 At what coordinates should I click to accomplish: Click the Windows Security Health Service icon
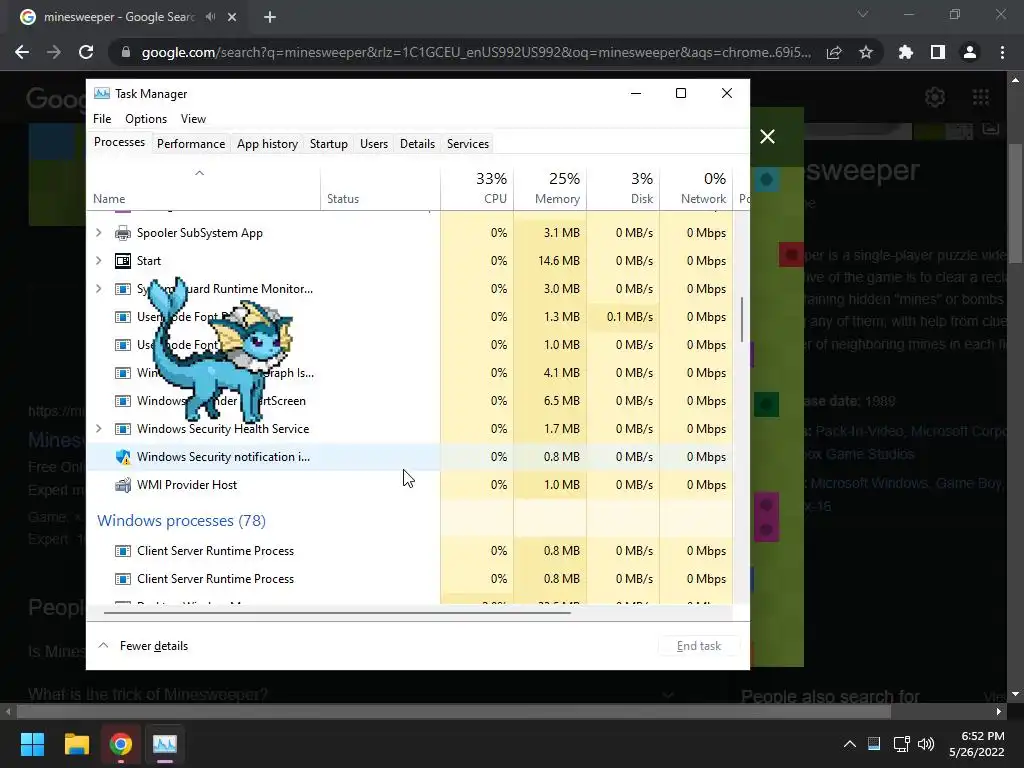click(123, 429)
